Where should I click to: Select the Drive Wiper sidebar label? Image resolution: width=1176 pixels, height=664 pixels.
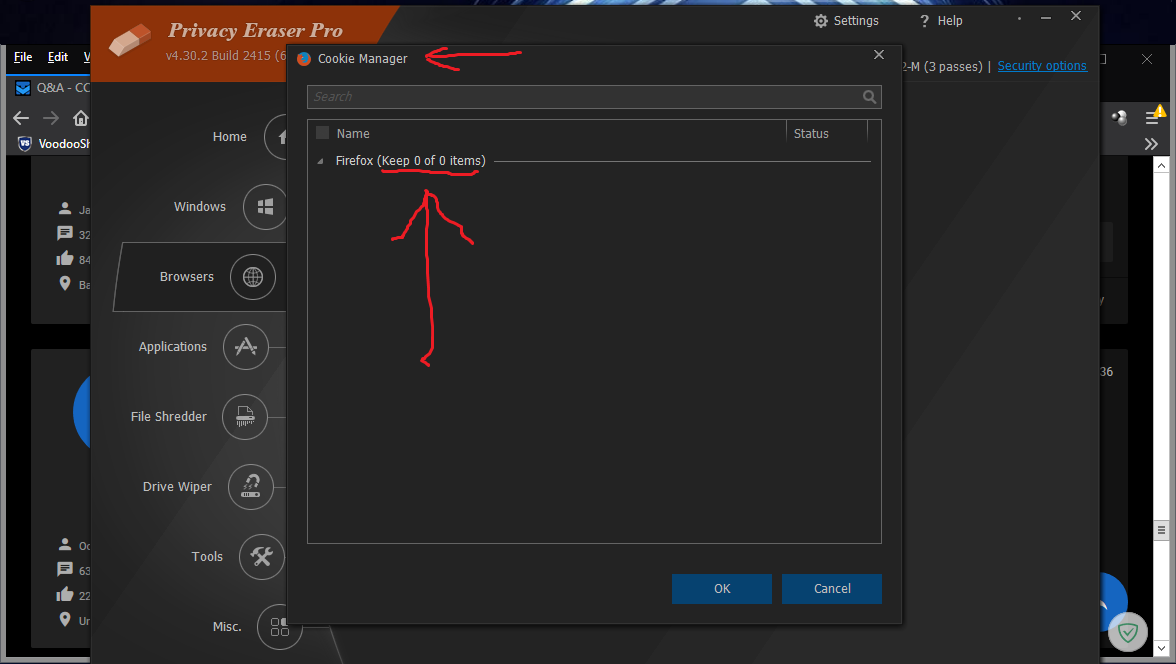(177, 487)
